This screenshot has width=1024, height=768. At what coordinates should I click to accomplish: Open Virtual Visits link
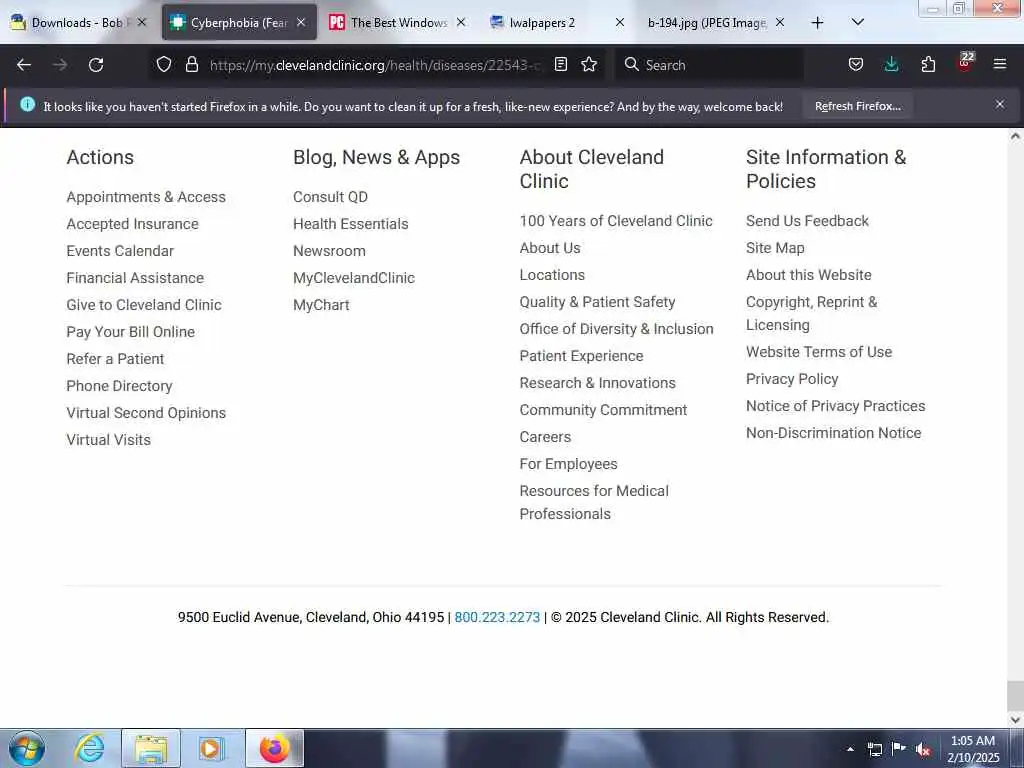pyautogui.click(x=108, y=440)
